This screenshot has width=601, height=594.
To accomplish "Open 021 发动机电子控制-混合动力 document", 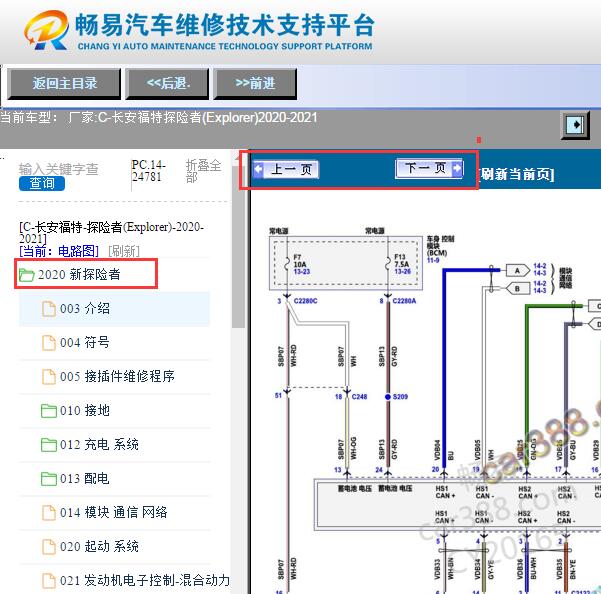I will pyautogui.click(x=125, y=580).
